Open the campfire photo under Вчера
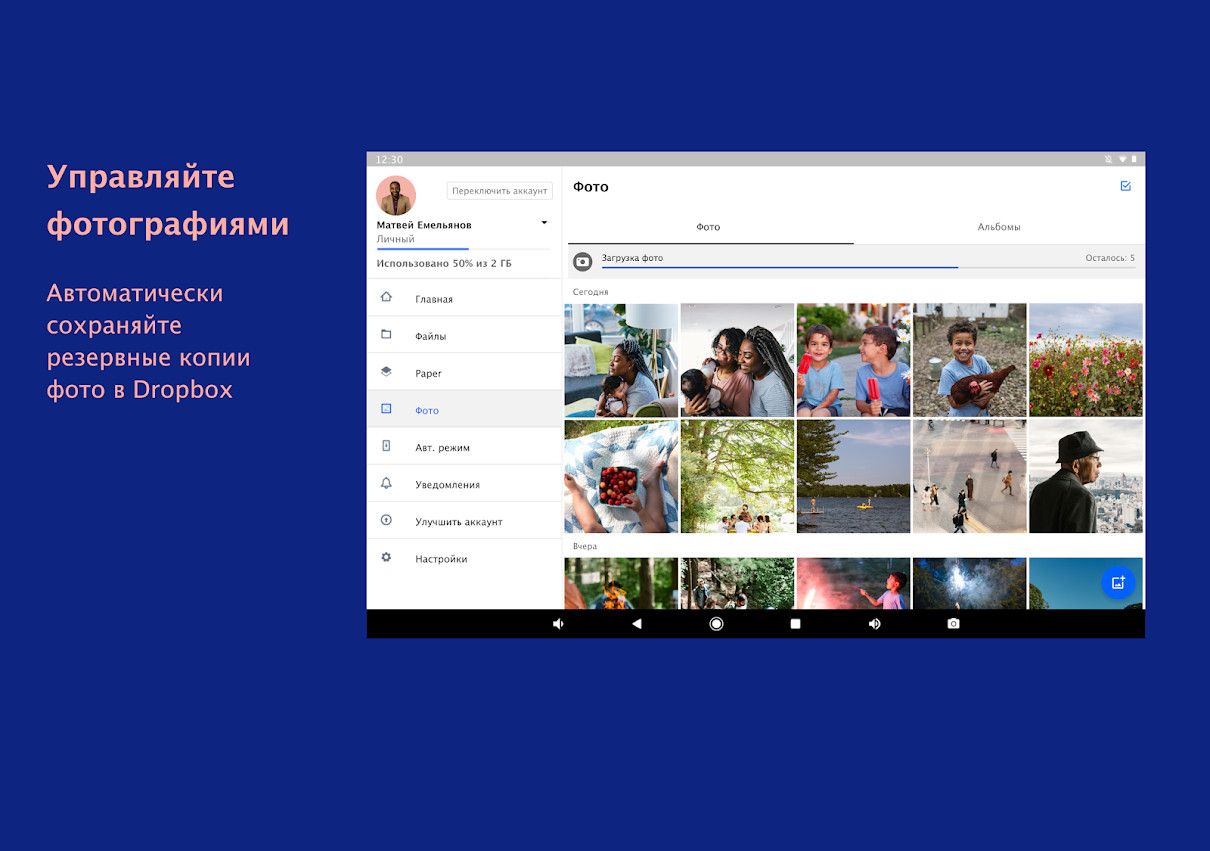This screenshot has height=851, width=1210. [x=621, y=583]
